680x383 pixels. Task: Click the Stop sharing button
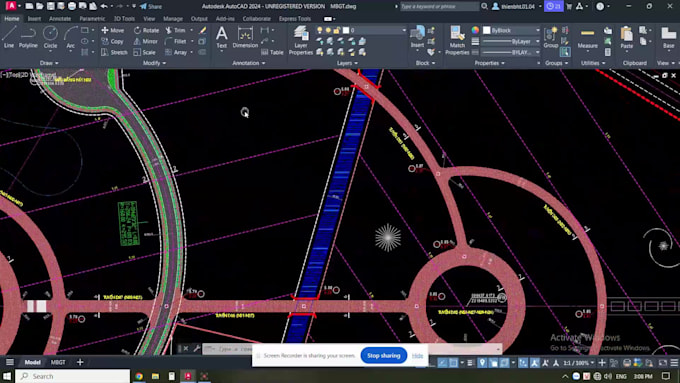tap(384, 356)
